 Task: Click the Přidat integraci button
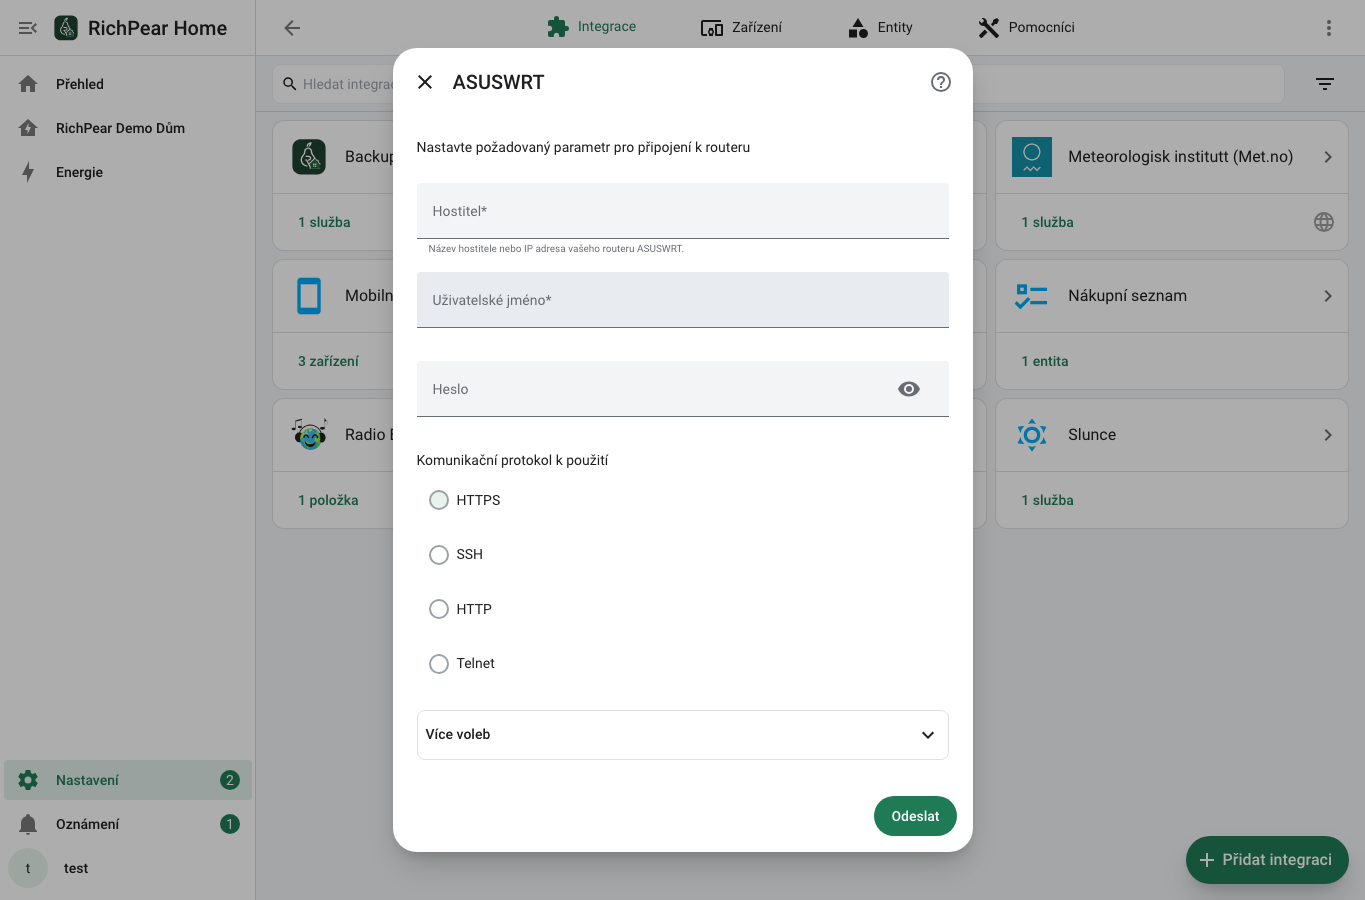(x=1267, y=860)
